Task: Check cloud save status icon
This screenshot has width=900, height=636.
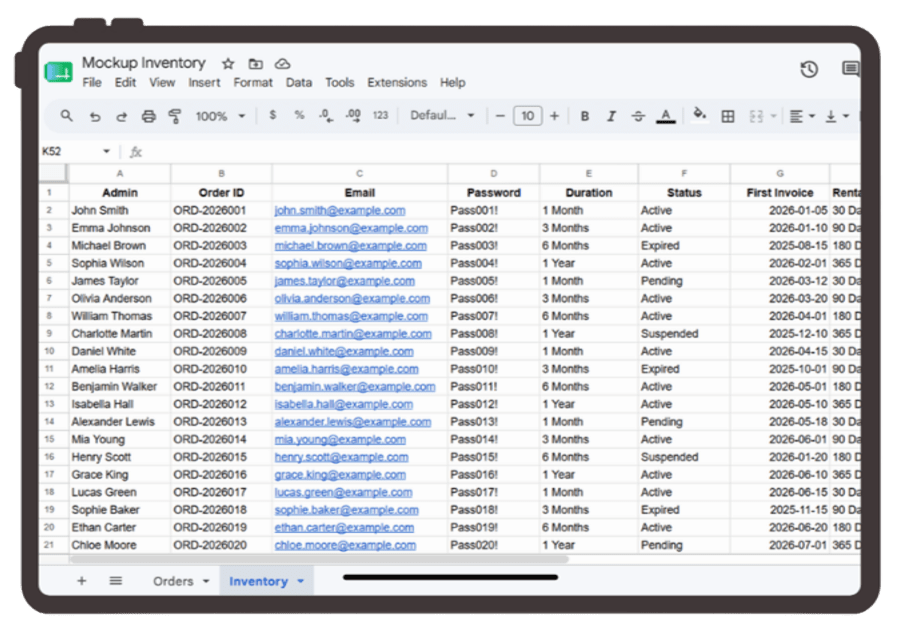Action: [x=282, y=64]
